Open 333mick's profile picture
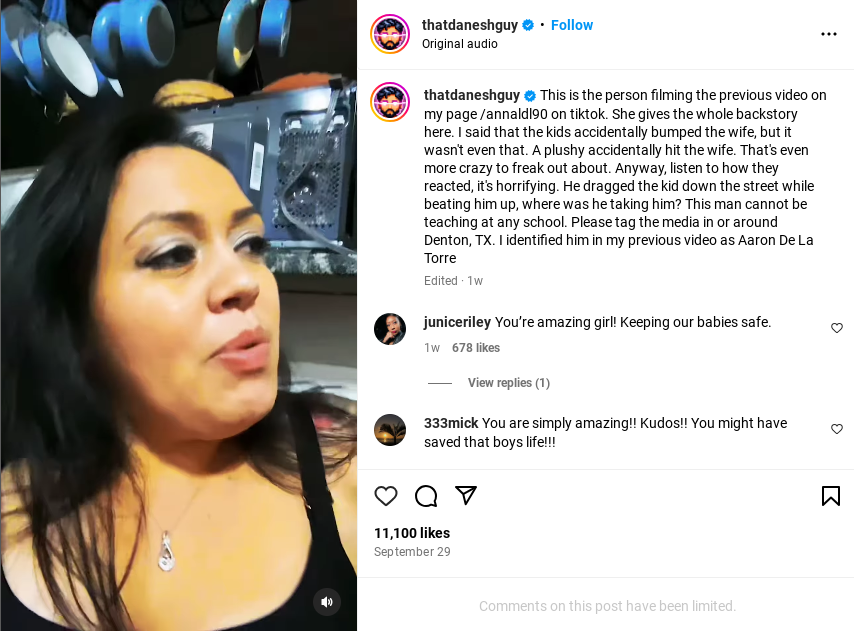 [x=390, y=430]
